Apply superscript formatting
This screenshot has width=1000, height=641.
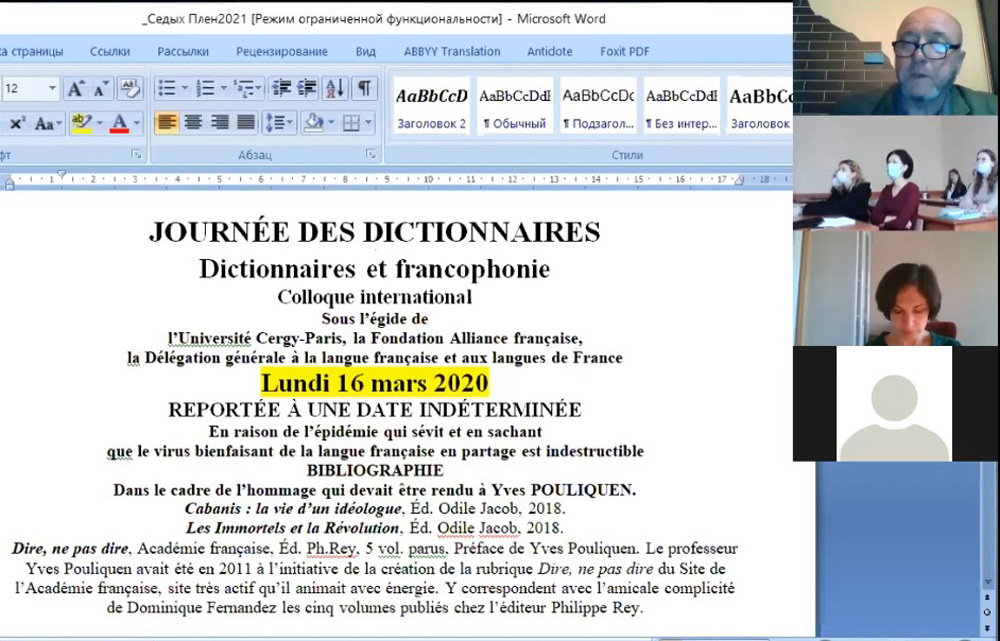point(17,123)
